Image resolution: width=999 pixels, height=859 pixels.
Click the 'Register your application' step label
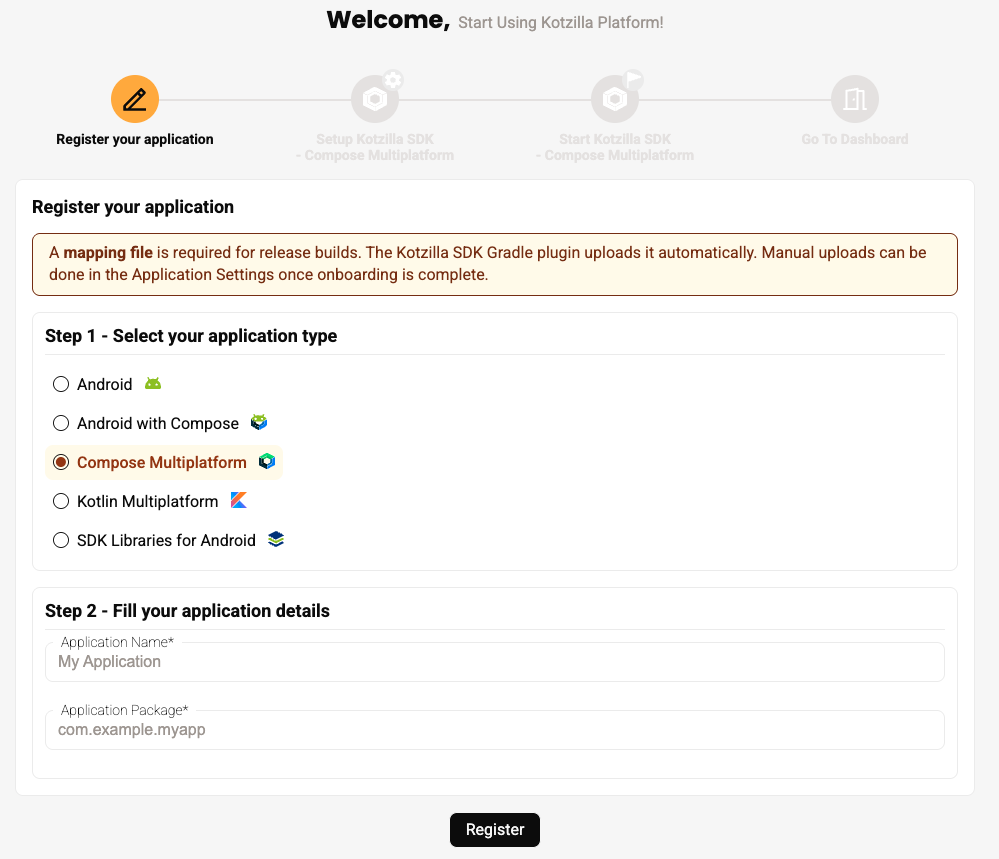[x=135, y=139]
